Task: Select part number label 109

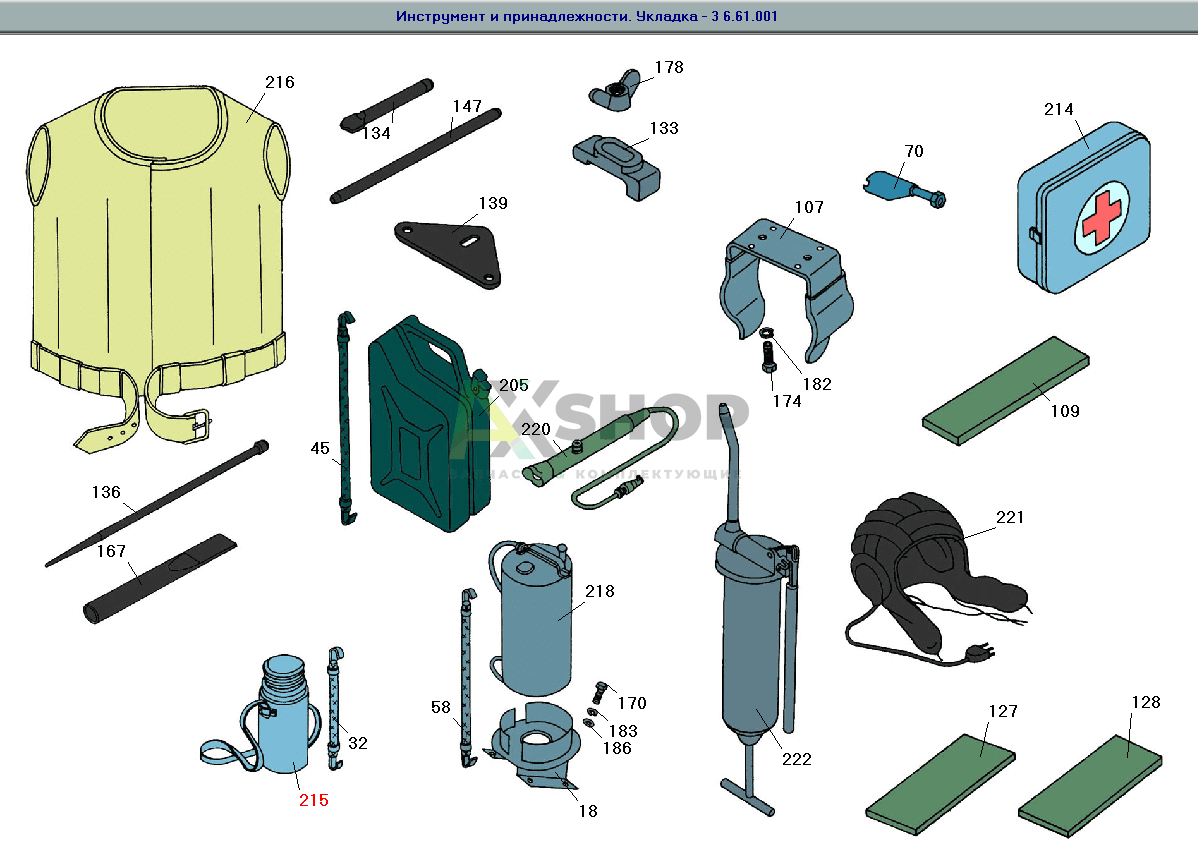Action: coord(1065,411)
